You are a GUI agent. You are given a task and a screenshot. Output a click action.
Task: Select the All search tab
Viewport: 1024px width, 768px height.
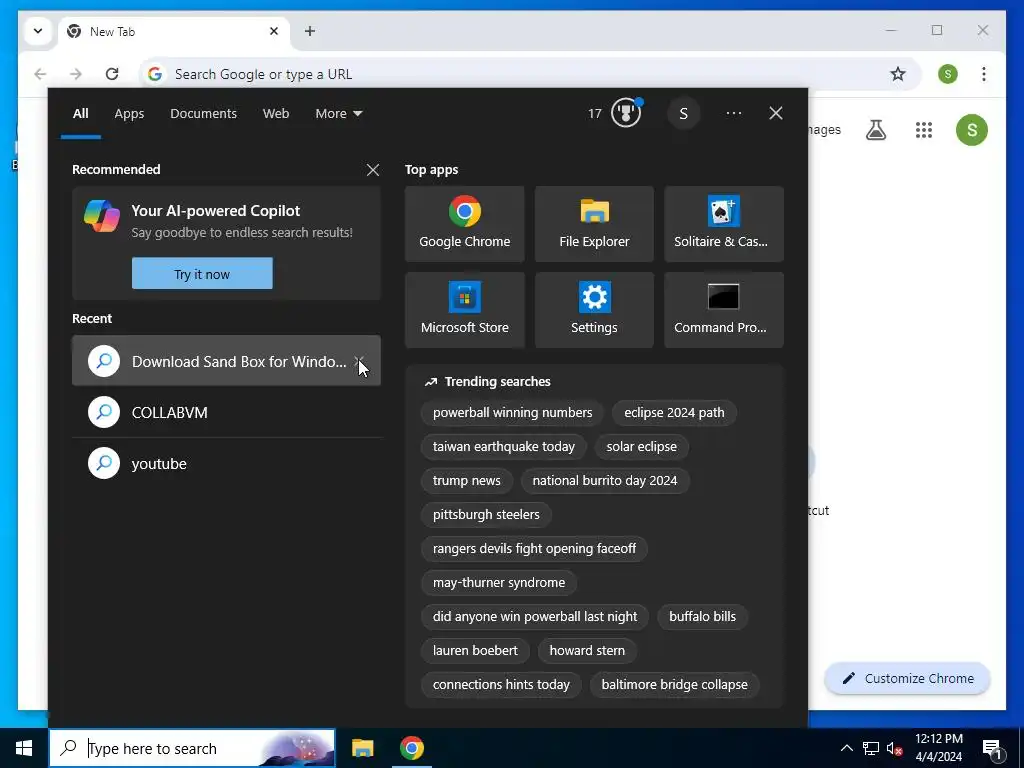coord(80,114)
